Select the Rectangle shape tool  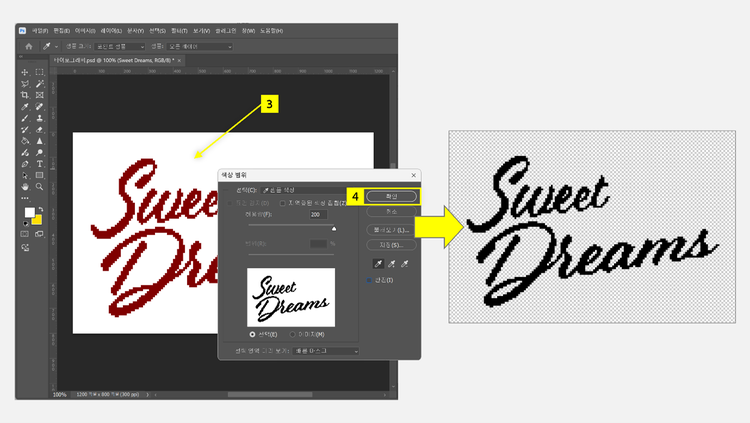pos(40,176)
